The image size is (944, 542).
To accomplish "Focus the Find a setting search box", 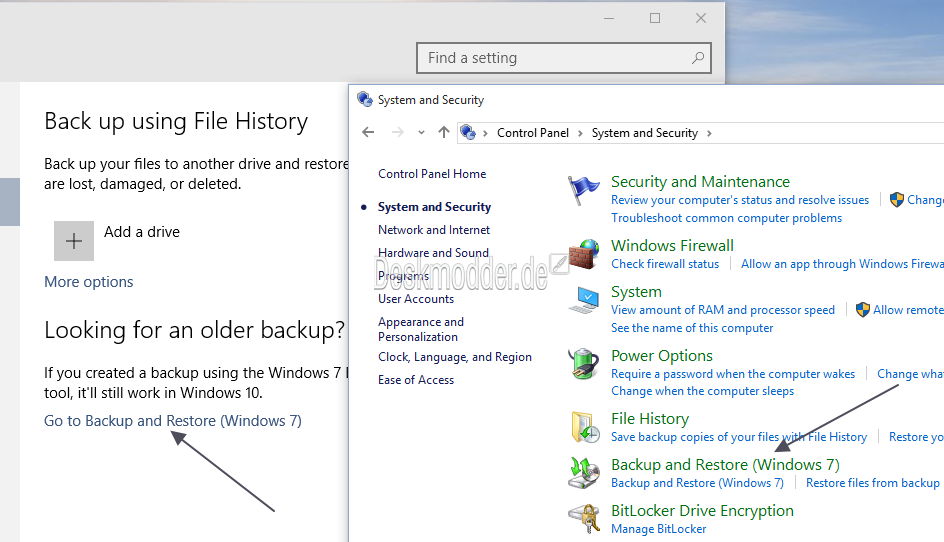I will [564, 58].
